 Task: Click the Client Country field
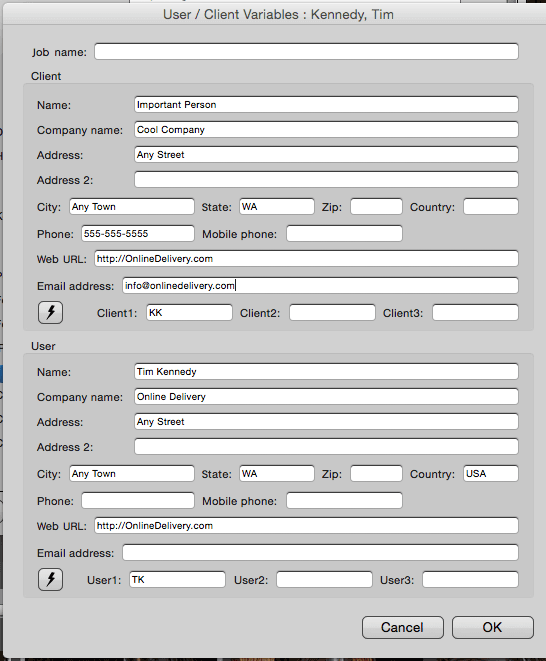(491, 207)
